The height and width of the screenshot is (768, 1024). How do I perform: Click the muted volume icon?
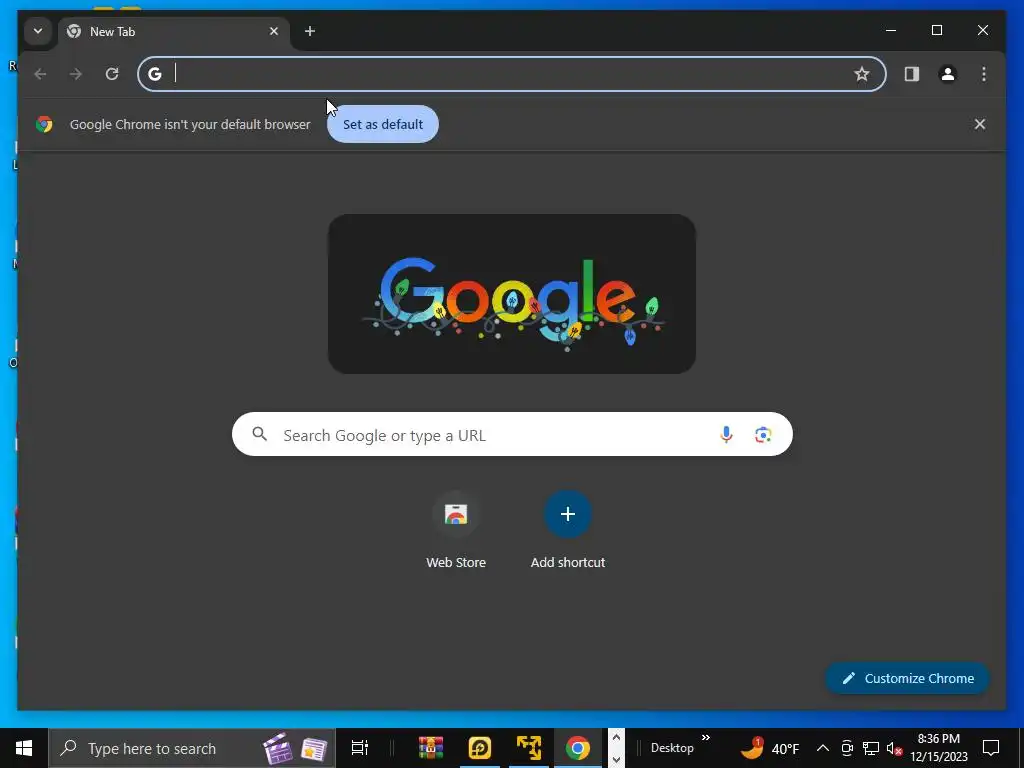[894, 748]
